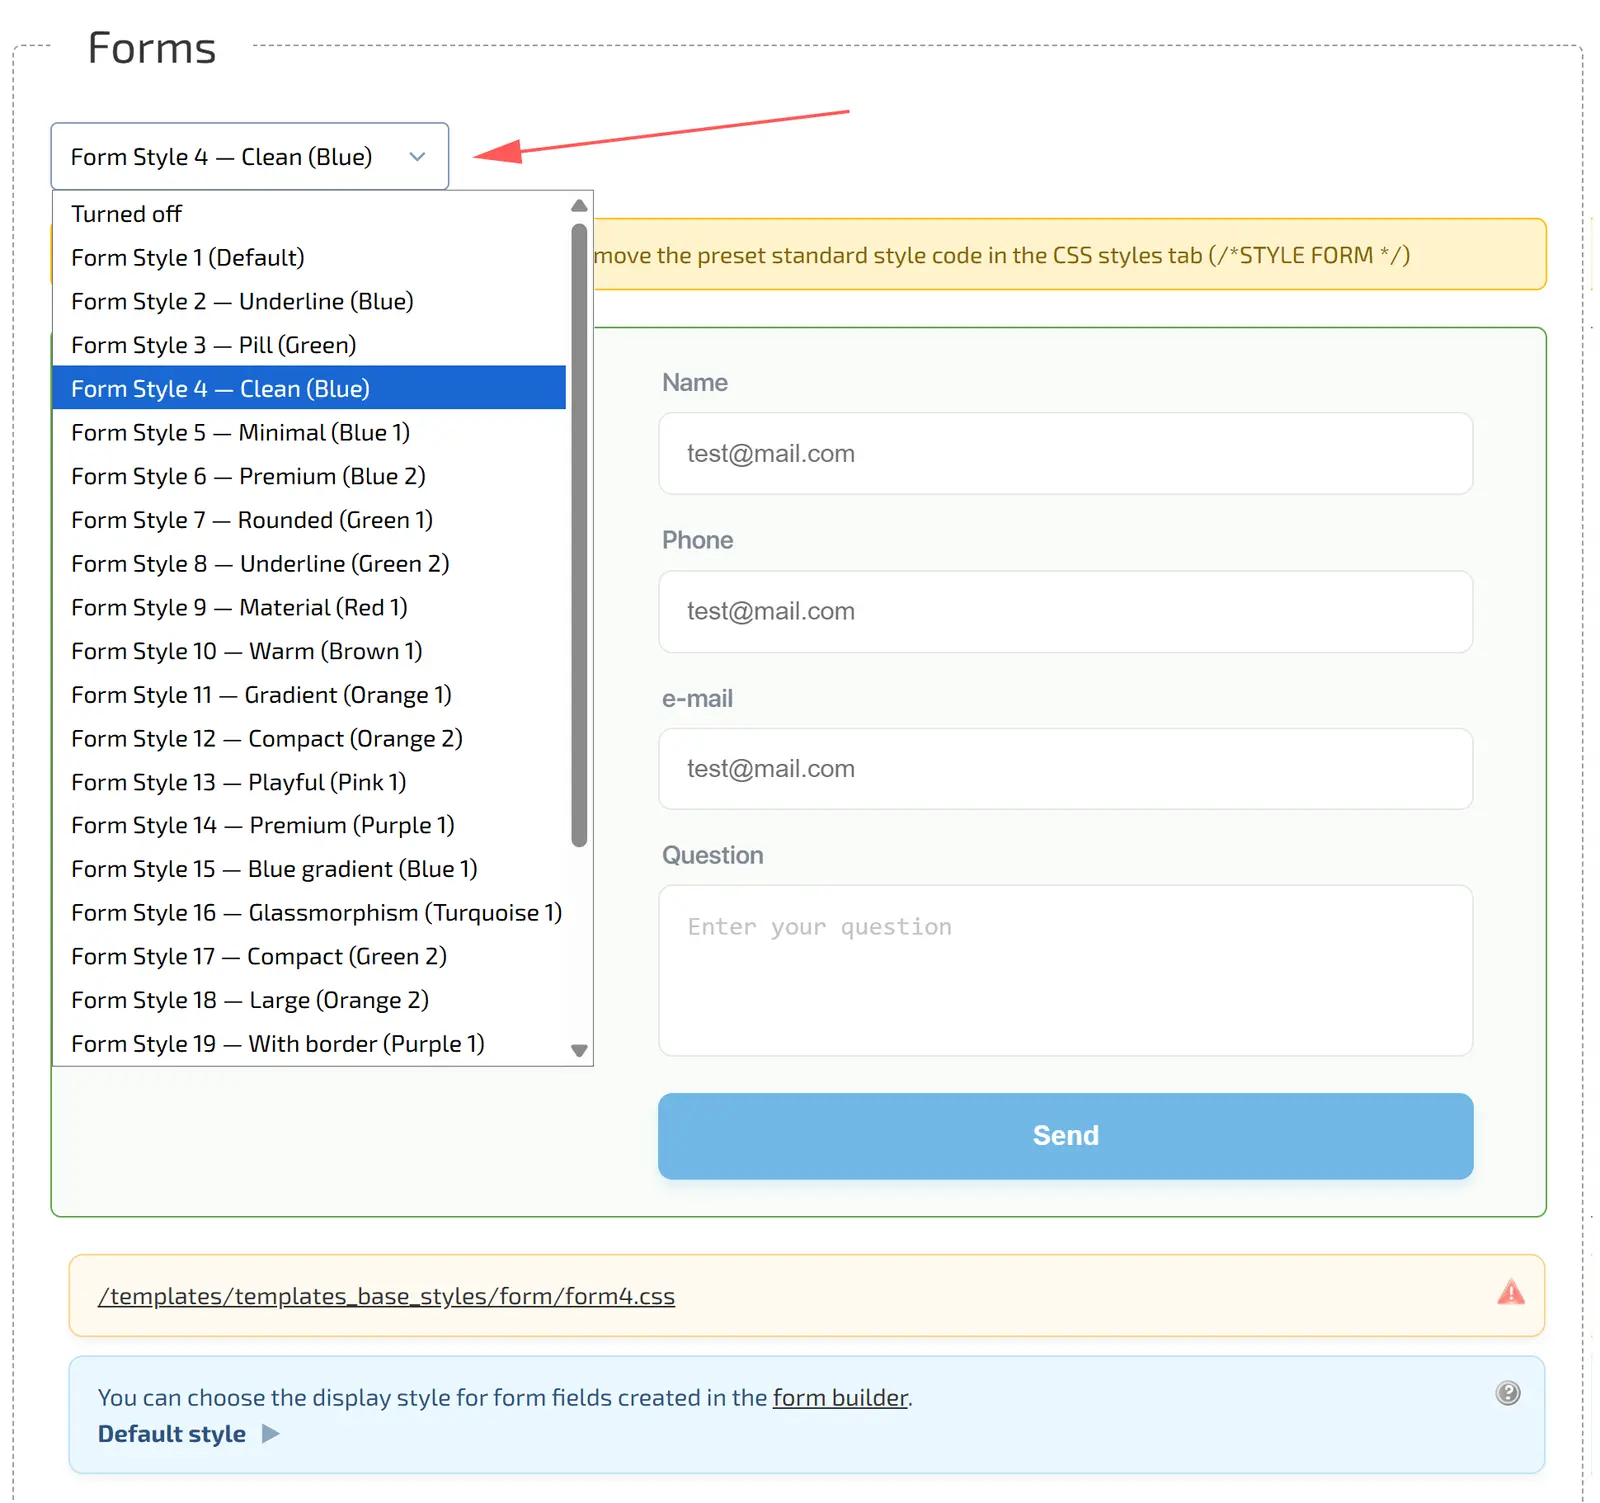Click the dropdown list scroll-down arrow
The image size is (1600, 1503).
point(579,1050)
